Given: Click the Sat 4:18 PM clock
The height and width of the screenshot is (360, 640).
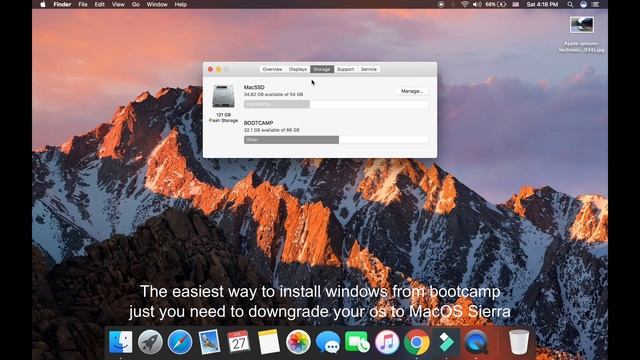Looking at the screenshot, I should pos(542,4).
